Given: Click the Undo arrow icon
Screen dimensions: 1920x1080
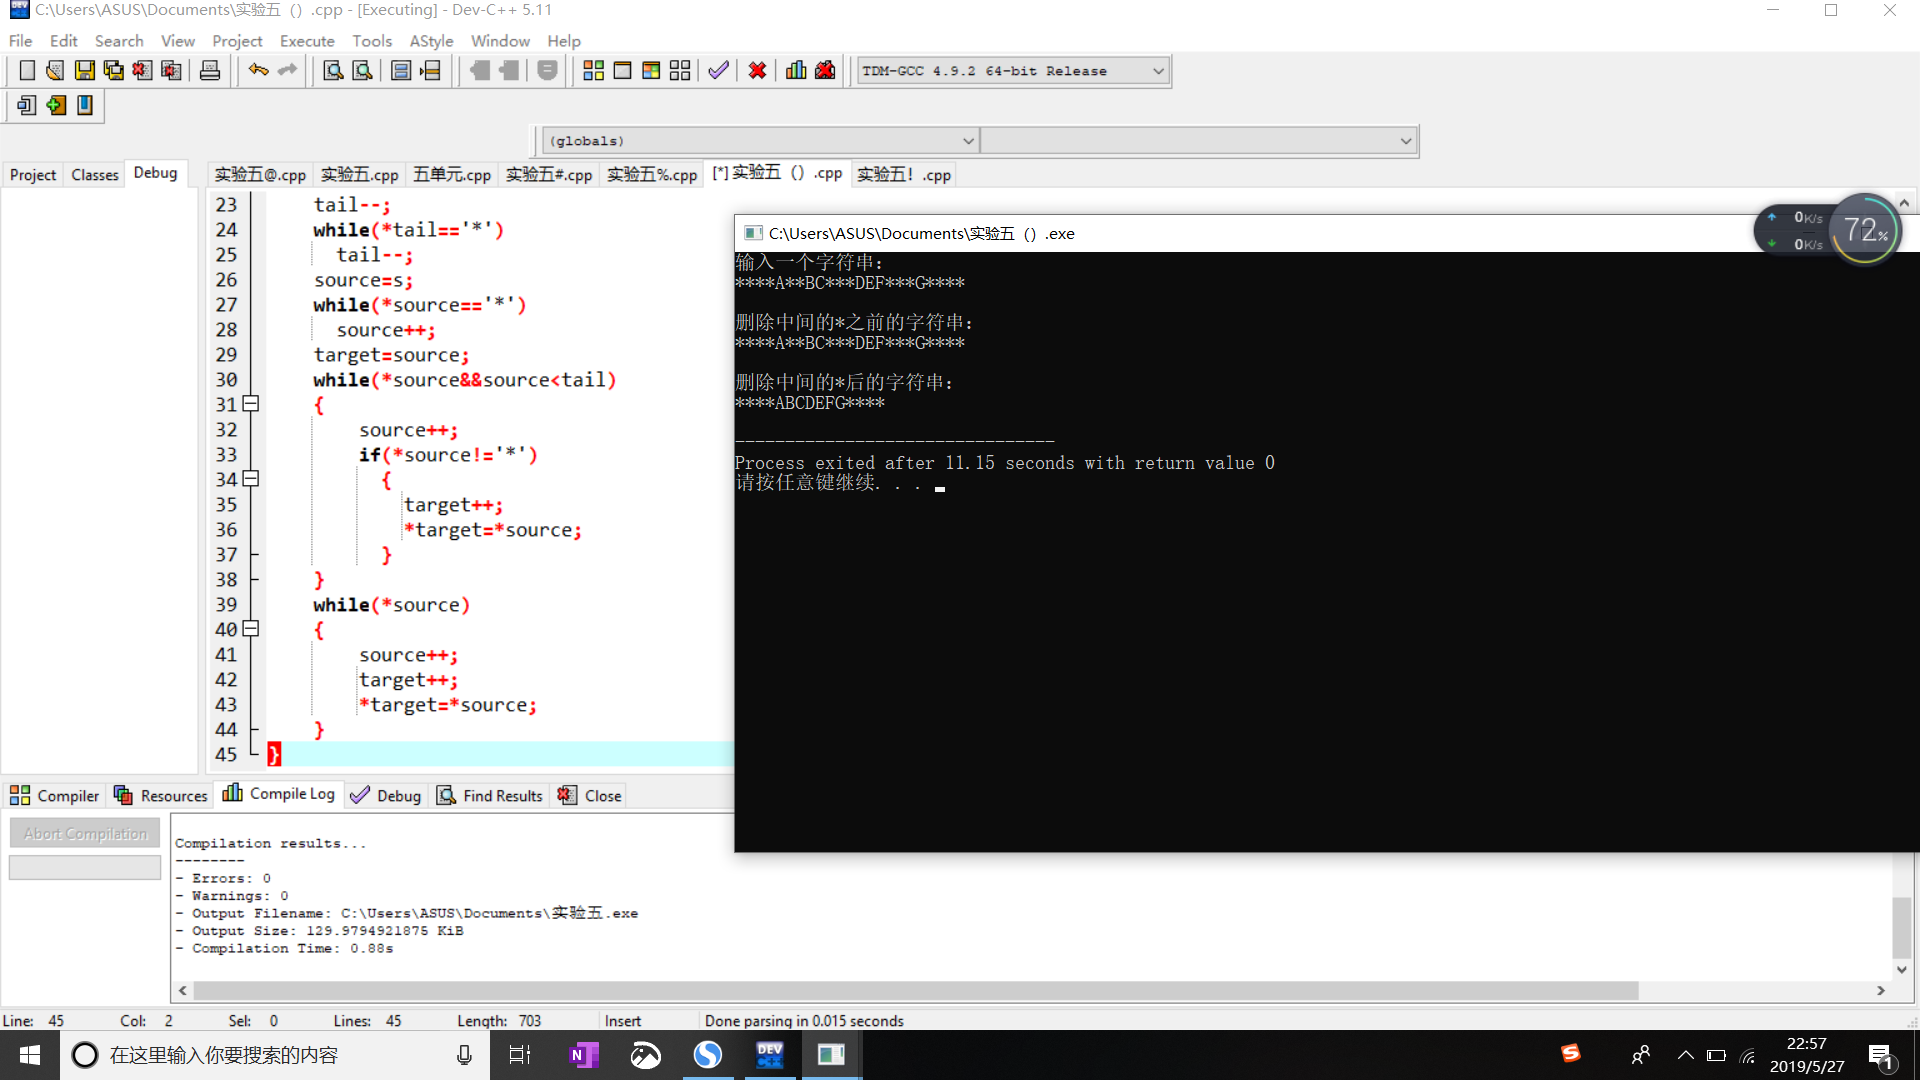Looking at the screenshot, I should click(x=258, y=71).
